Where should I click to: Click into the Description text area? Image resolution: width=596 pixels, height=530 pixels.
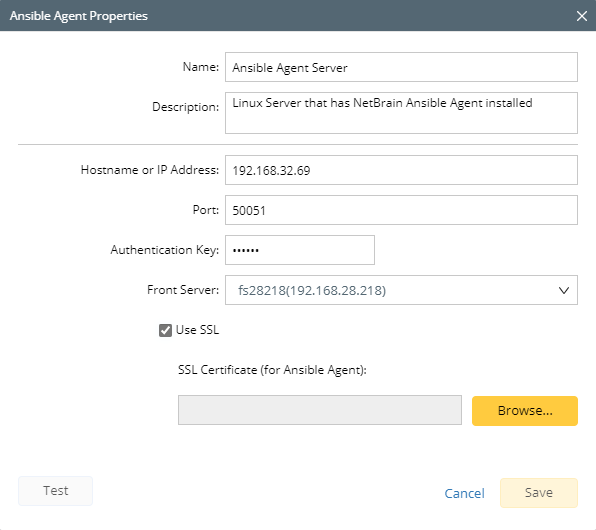(x=401, y=113)
